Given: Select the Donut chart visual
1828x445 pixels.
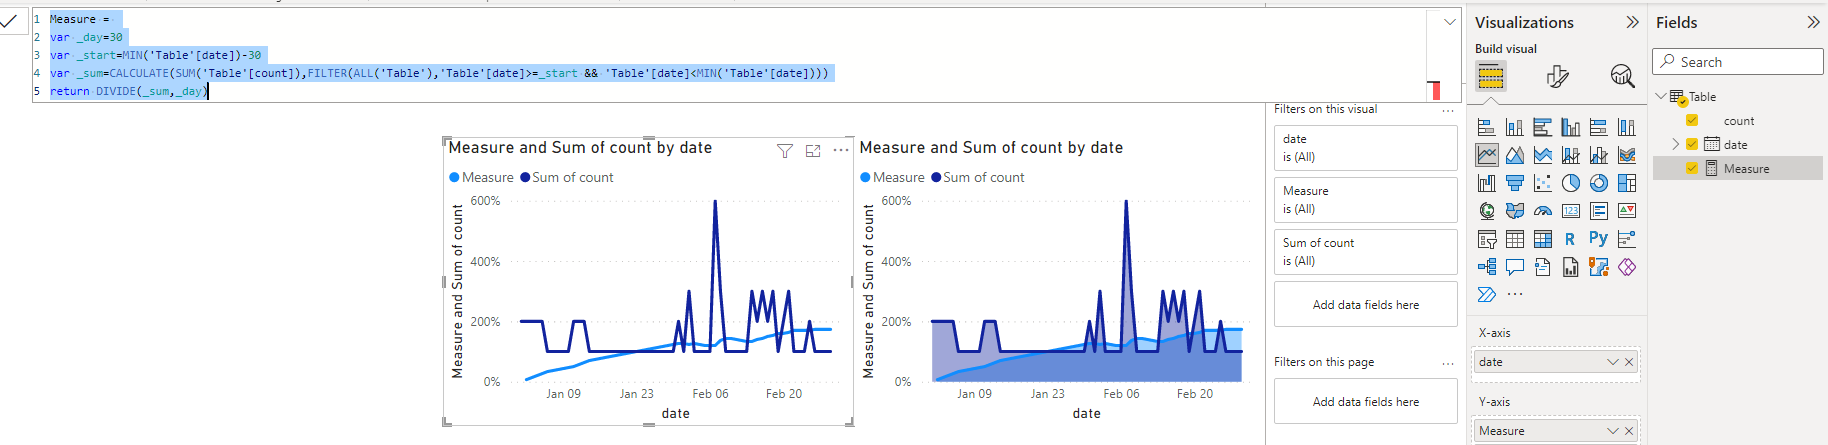Looking at the screenshot, I should click(x=1599, y=183).
